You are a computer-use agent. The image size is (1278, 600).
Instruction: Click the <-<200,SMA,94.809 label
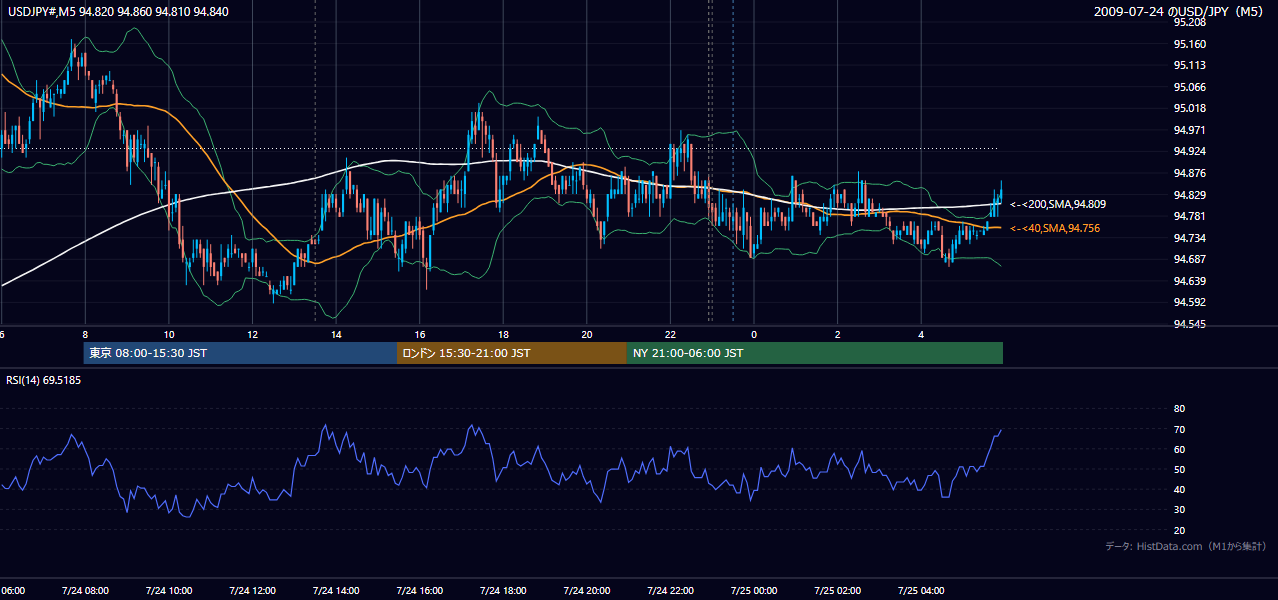coord(1058,204)
